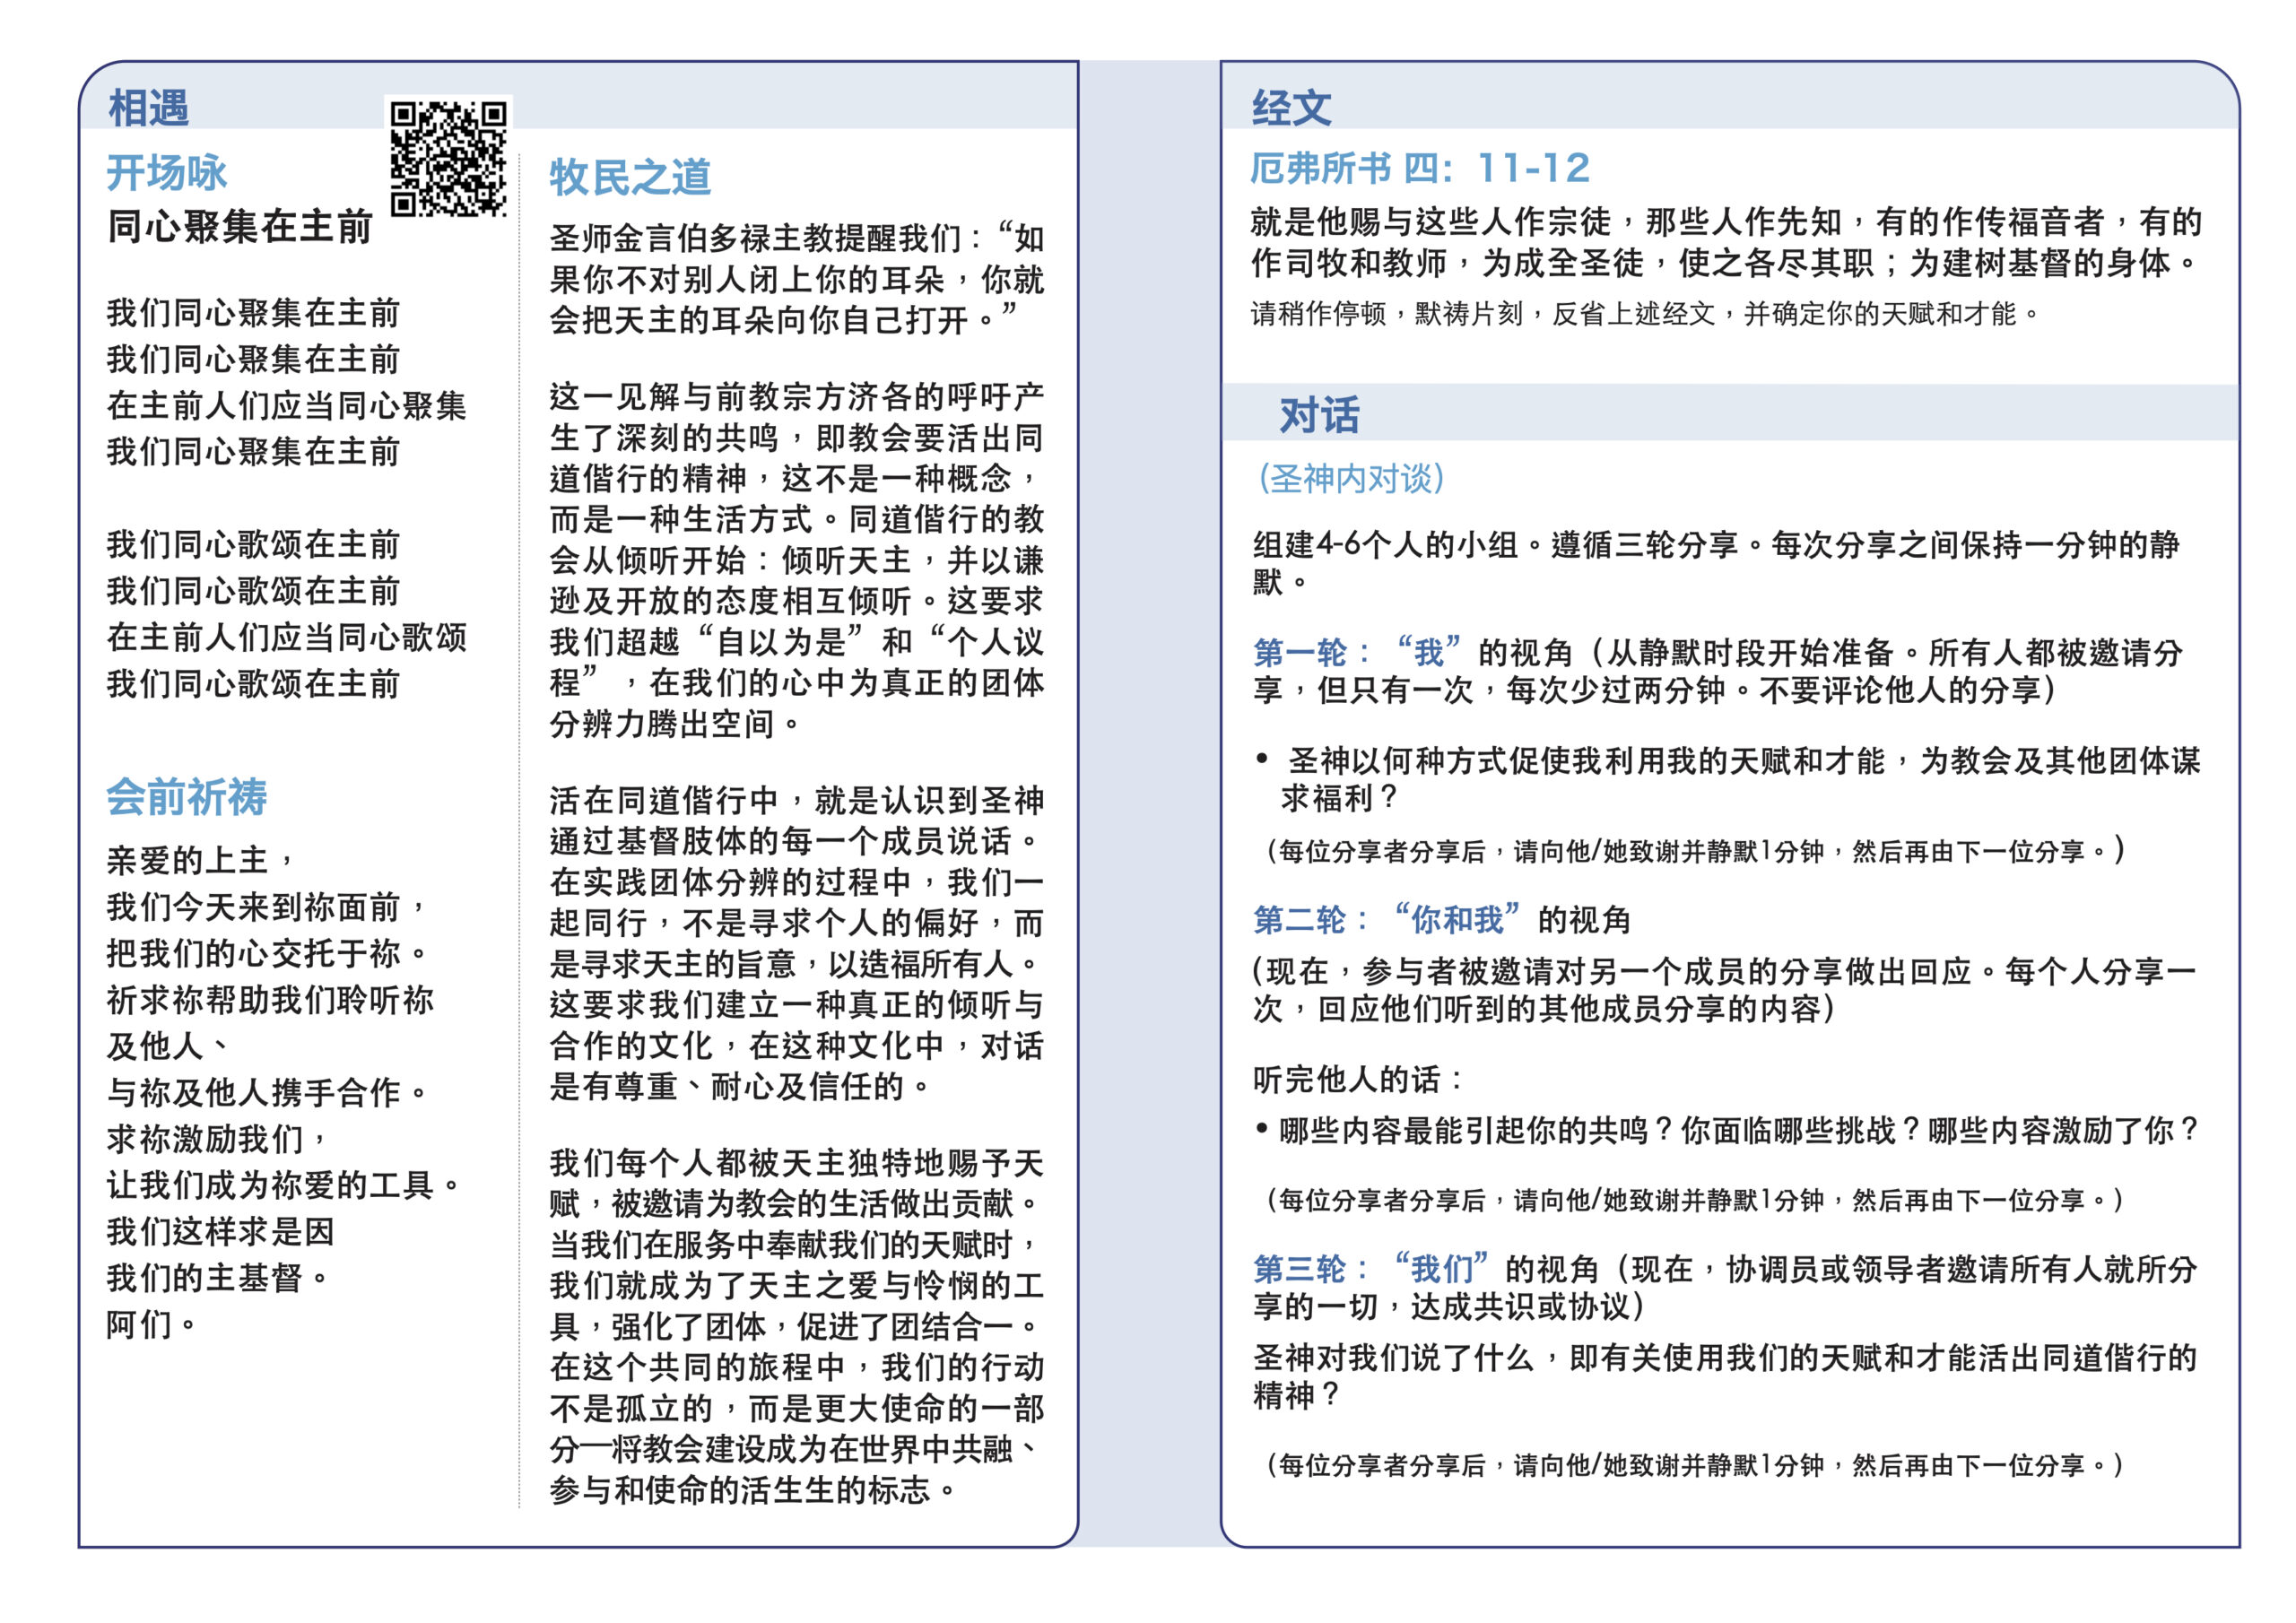
Task: Click the 对话 section heading
Action: (x=1319, y=414)
